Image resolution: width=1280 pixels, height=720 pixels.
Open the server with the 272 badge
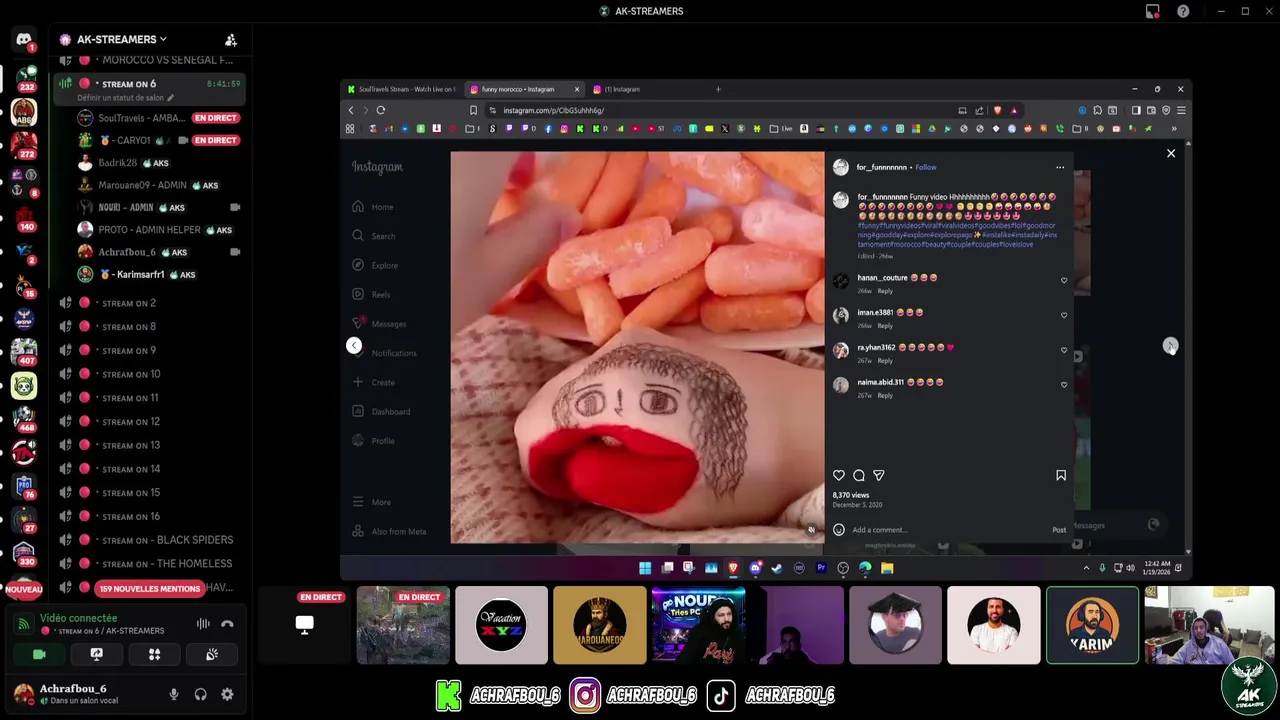click(24, 146)
